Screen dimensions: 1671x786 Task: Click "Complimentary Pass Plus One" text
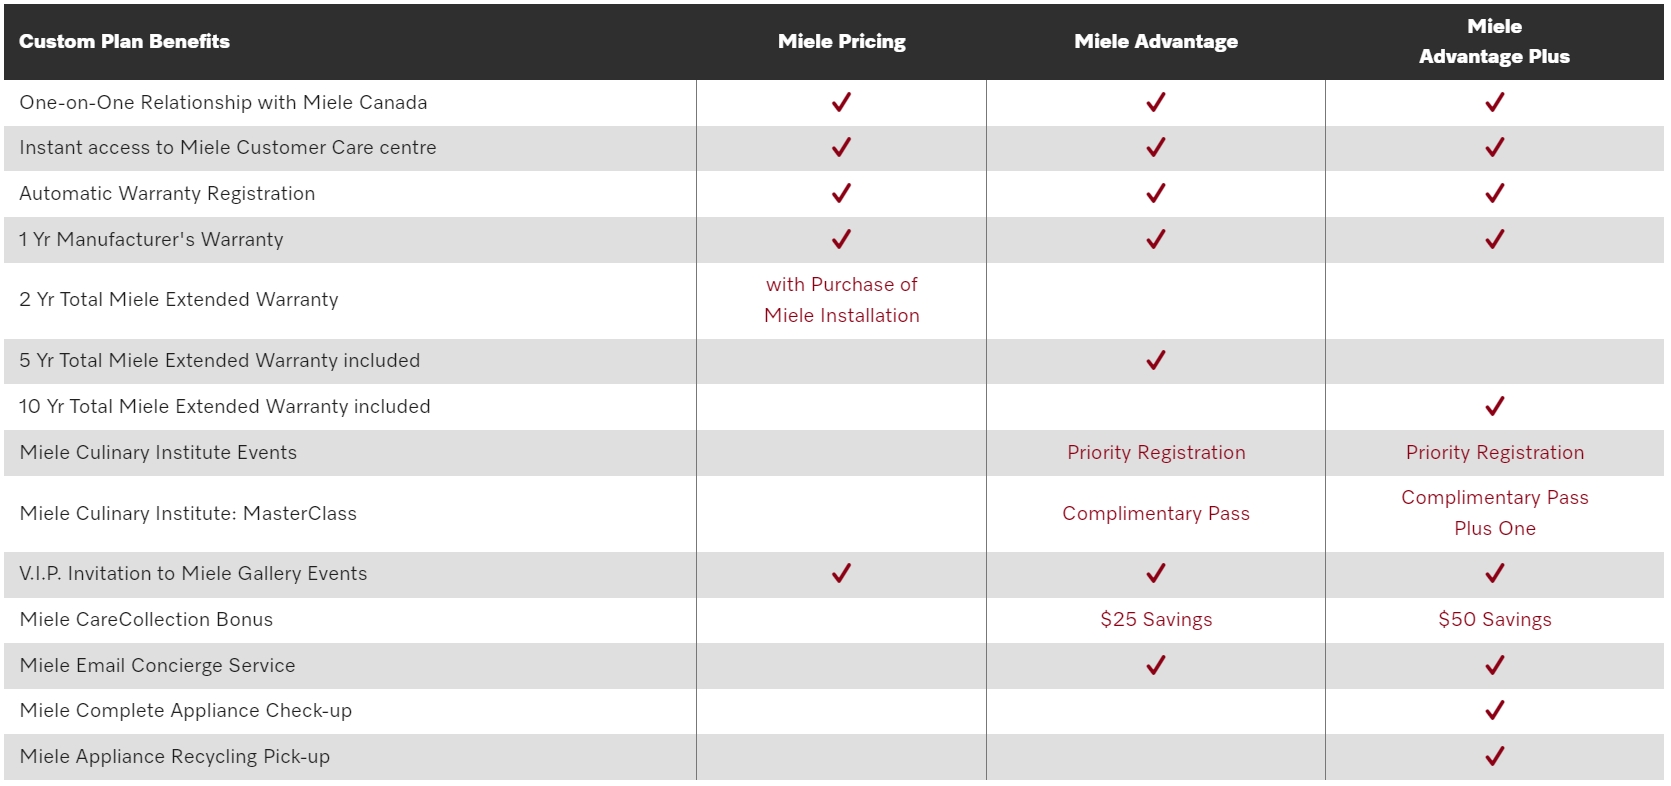(x=1495, y=513)
